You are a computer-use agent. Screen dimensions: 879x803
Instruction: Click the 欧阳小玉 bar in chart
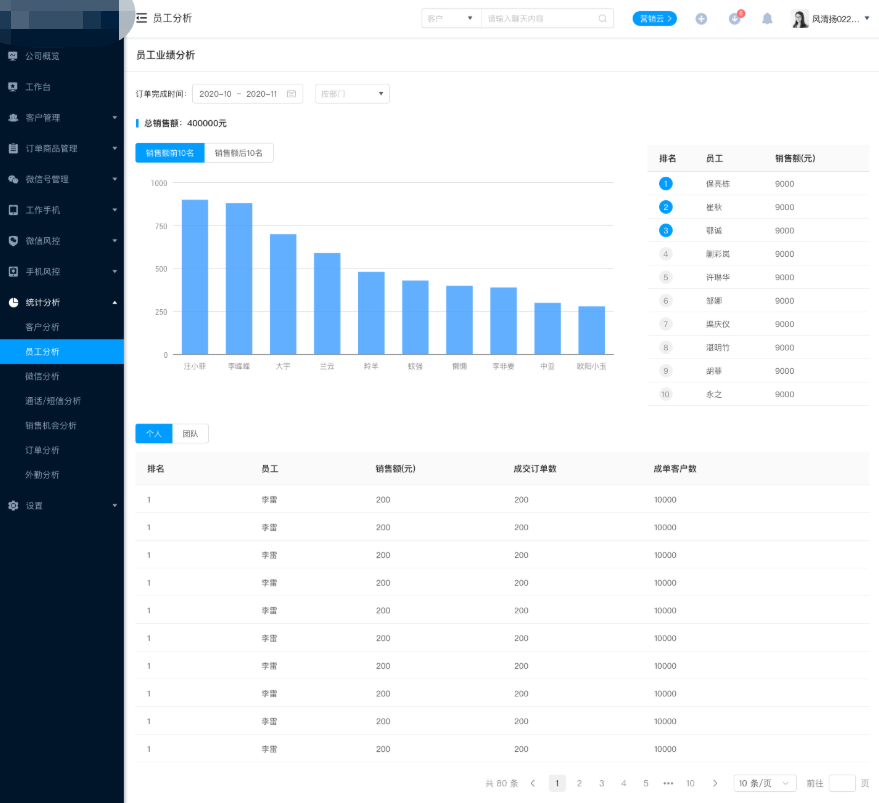(x=591, y=330)
